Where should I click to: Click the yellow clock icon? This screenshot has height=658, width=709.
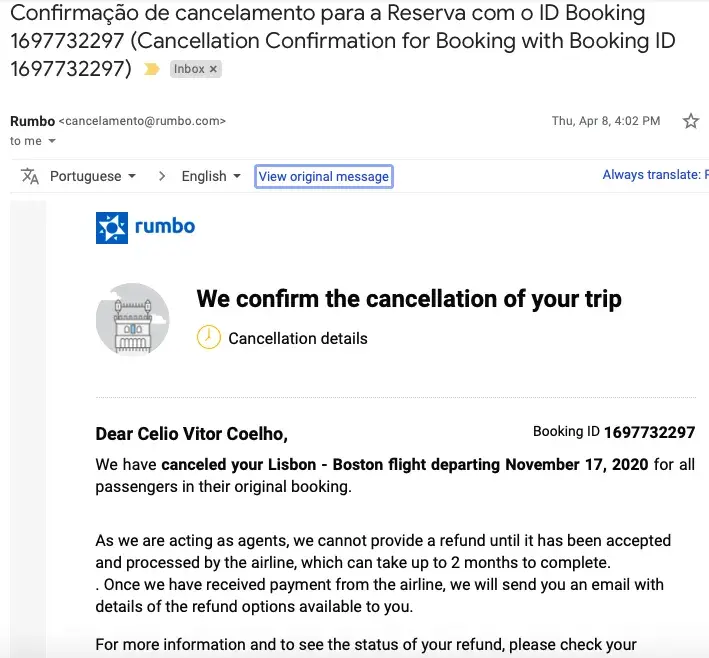tap(208, 337)
